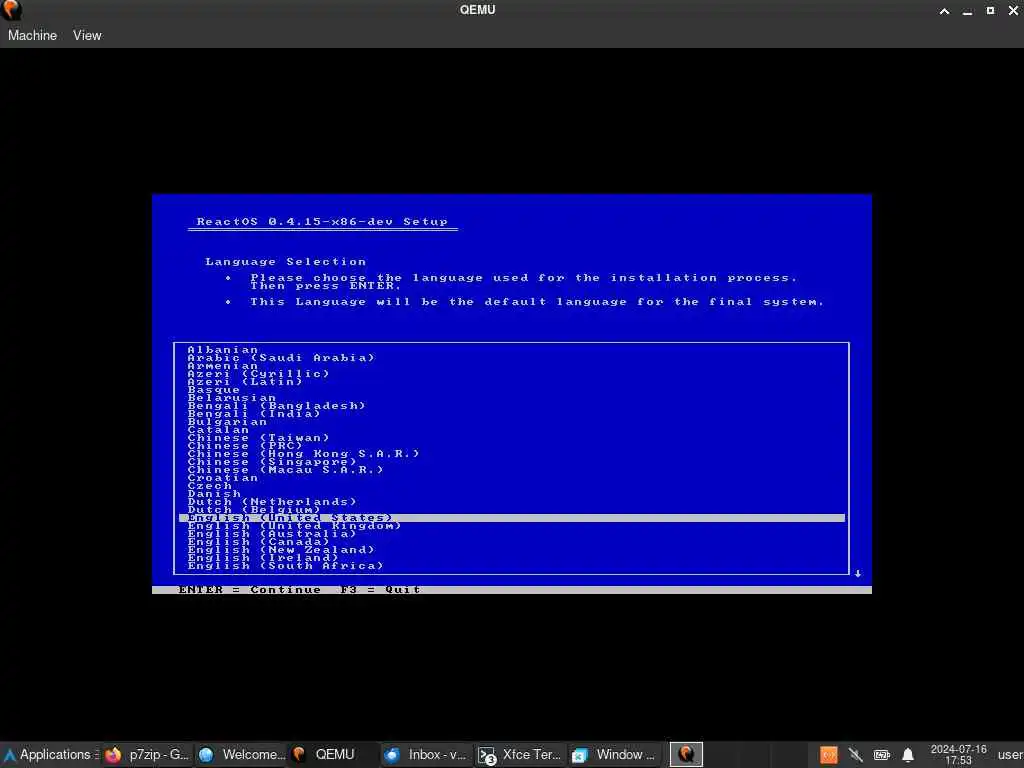
Task: Select Bengali (Bangladesh) language
Action: 276,406
